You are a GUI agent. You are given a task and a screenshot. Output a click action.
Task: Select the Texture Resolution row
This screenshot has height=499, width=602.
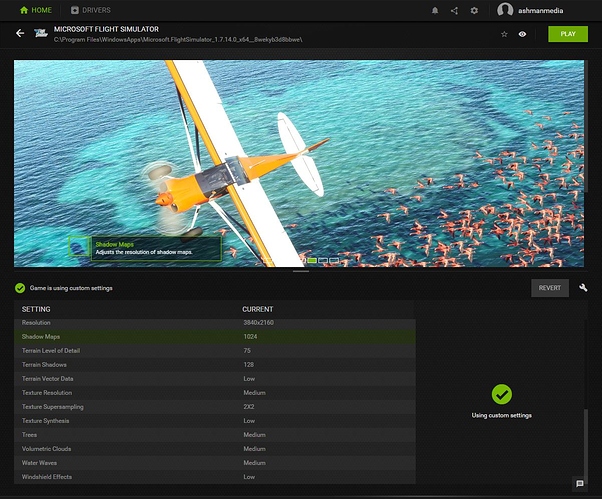pos(215,393)
